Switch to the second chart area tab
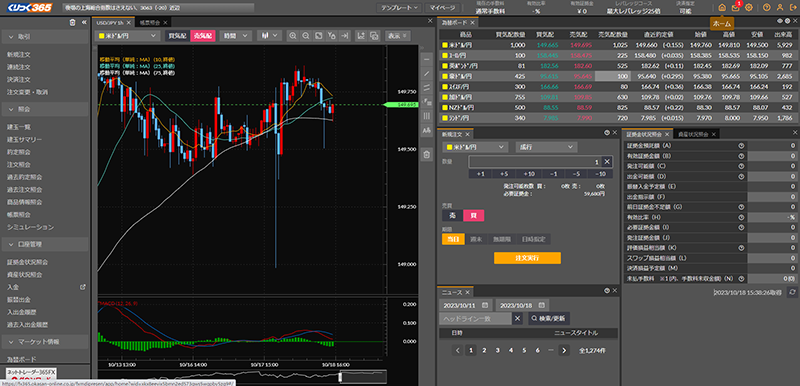The width and height of the screenshot is (800, 386). click(x=152, y=22)
